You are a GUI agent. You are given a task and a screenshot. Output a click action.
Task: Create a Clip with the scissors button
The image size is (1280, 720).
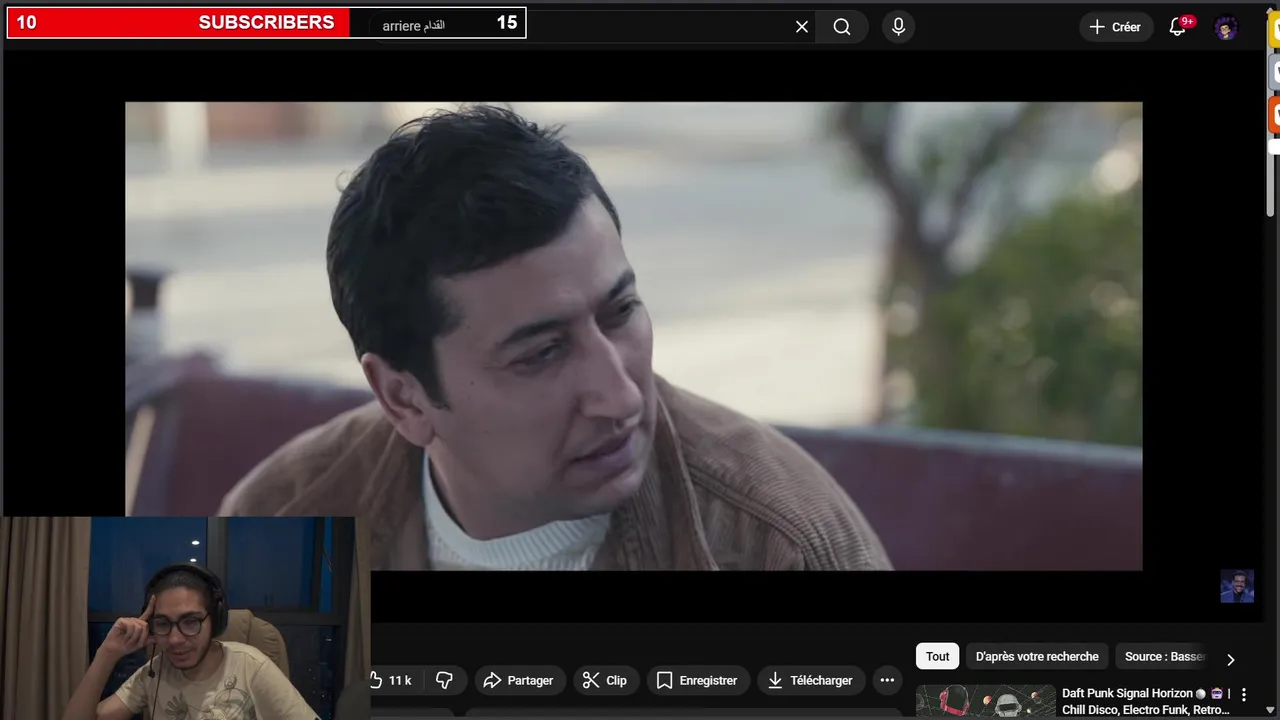(605, 680)
